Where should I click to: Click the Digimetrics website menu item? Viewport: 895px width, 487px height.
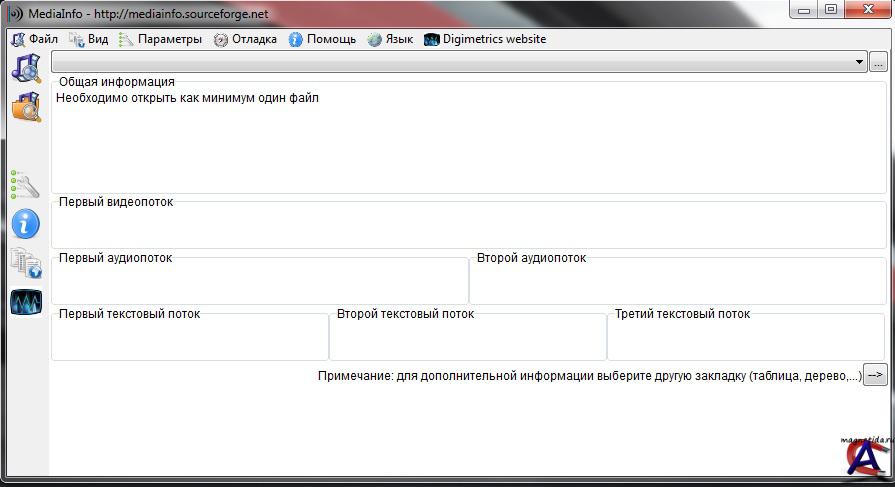tap(485, 40)
